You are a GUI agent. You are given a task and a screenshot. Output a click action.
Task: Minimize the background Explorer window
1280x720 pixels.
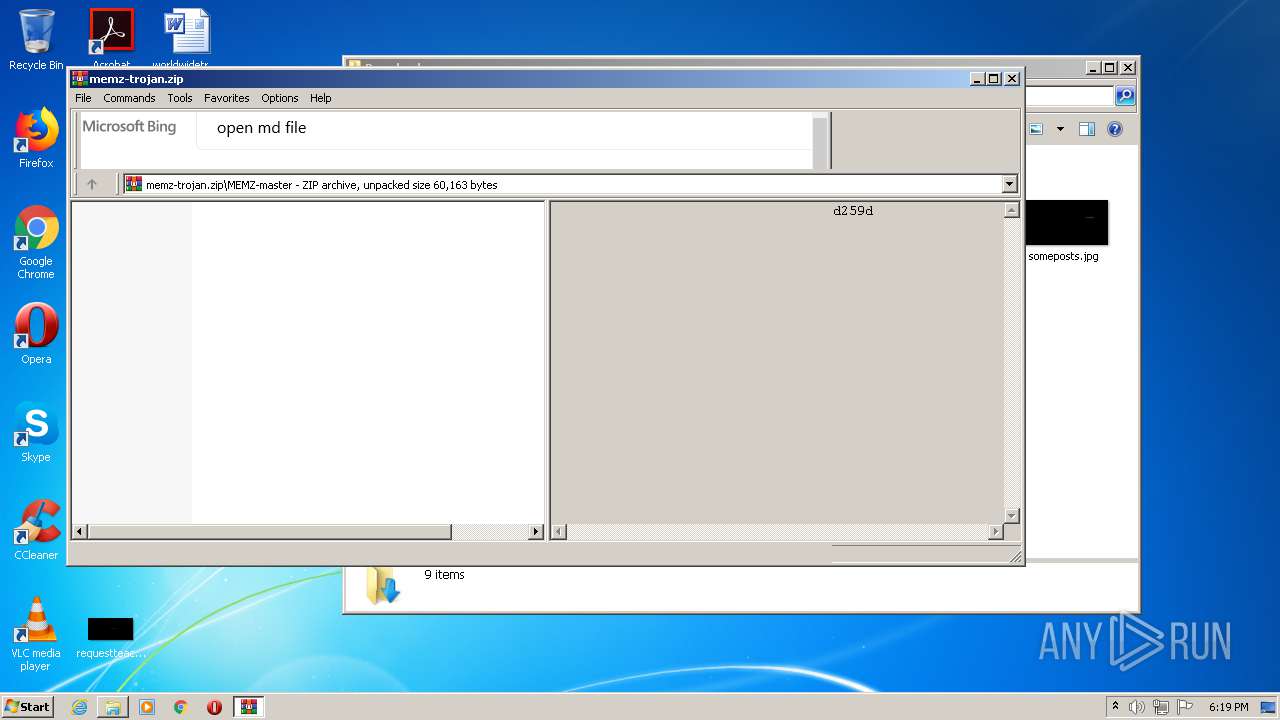[x=1093, y=68]
